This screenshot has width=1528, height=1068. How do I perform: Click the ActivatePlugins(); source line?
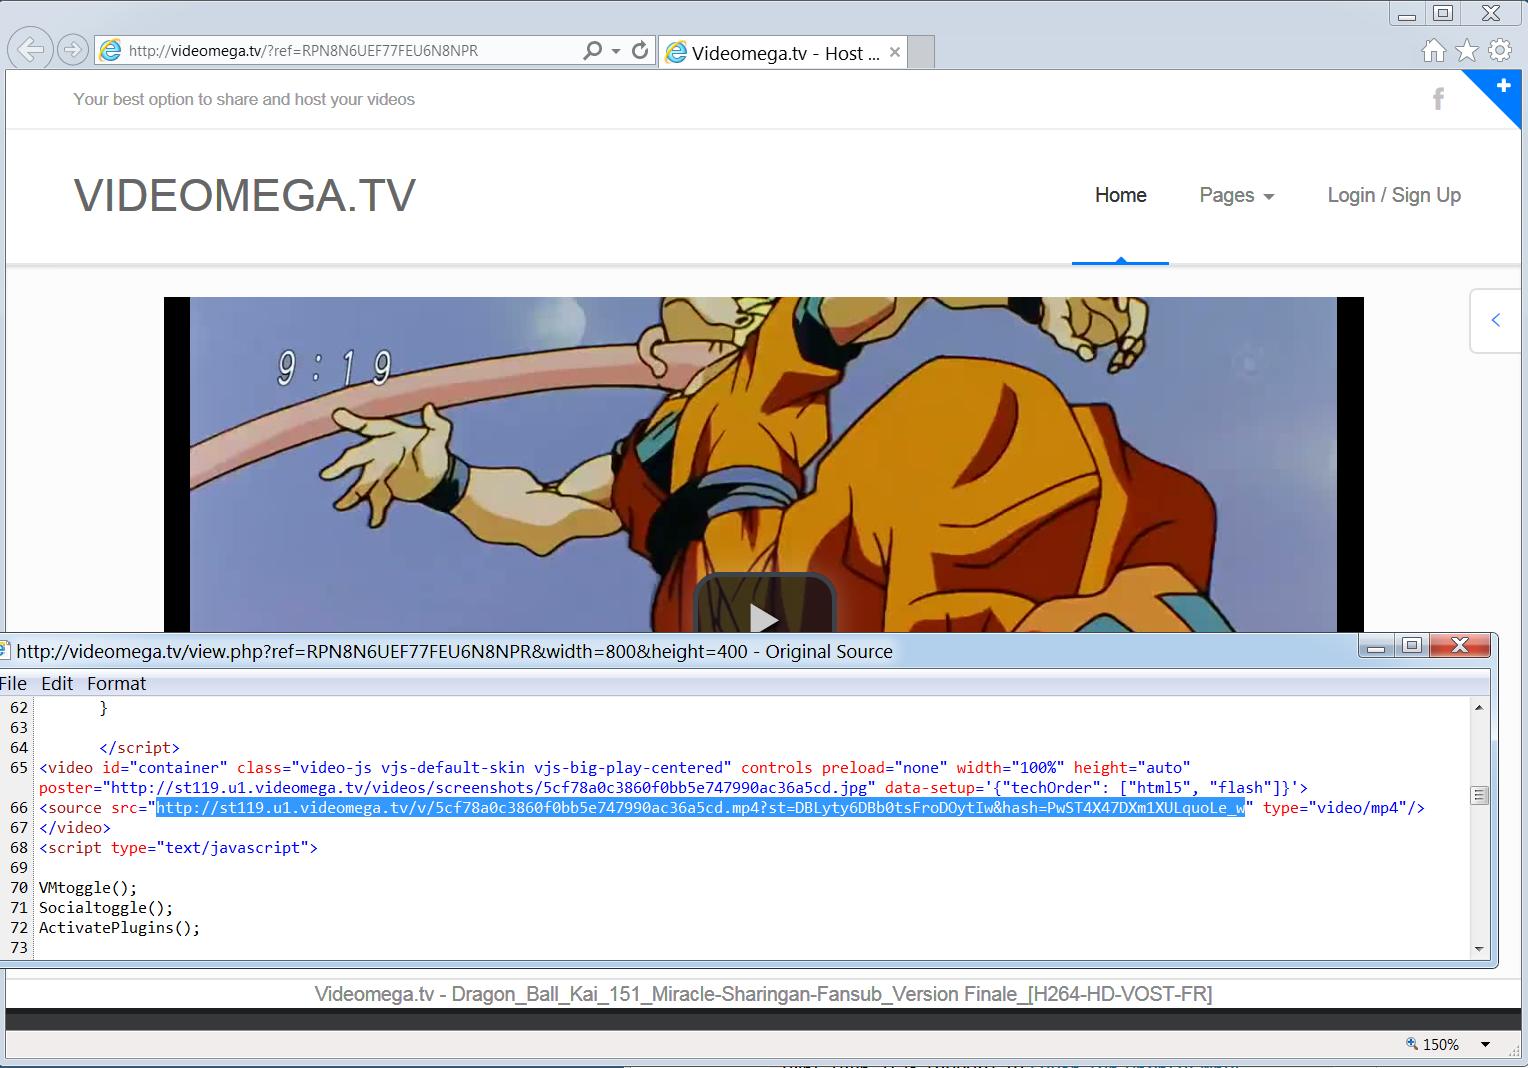[119, 927]
